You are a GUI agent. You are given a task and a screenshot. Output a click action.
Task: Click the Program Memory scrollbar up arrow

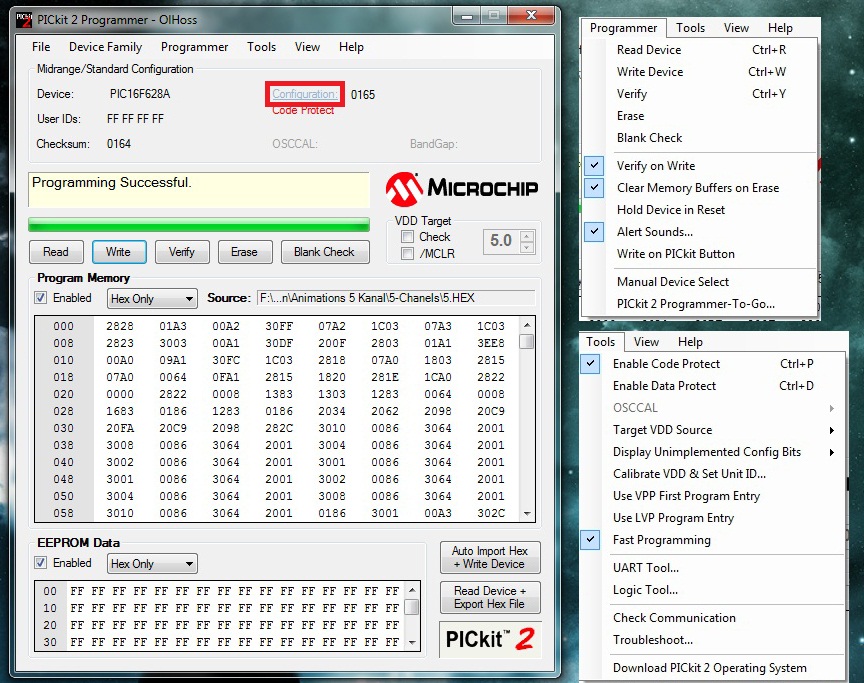click(x=527, y=325)
